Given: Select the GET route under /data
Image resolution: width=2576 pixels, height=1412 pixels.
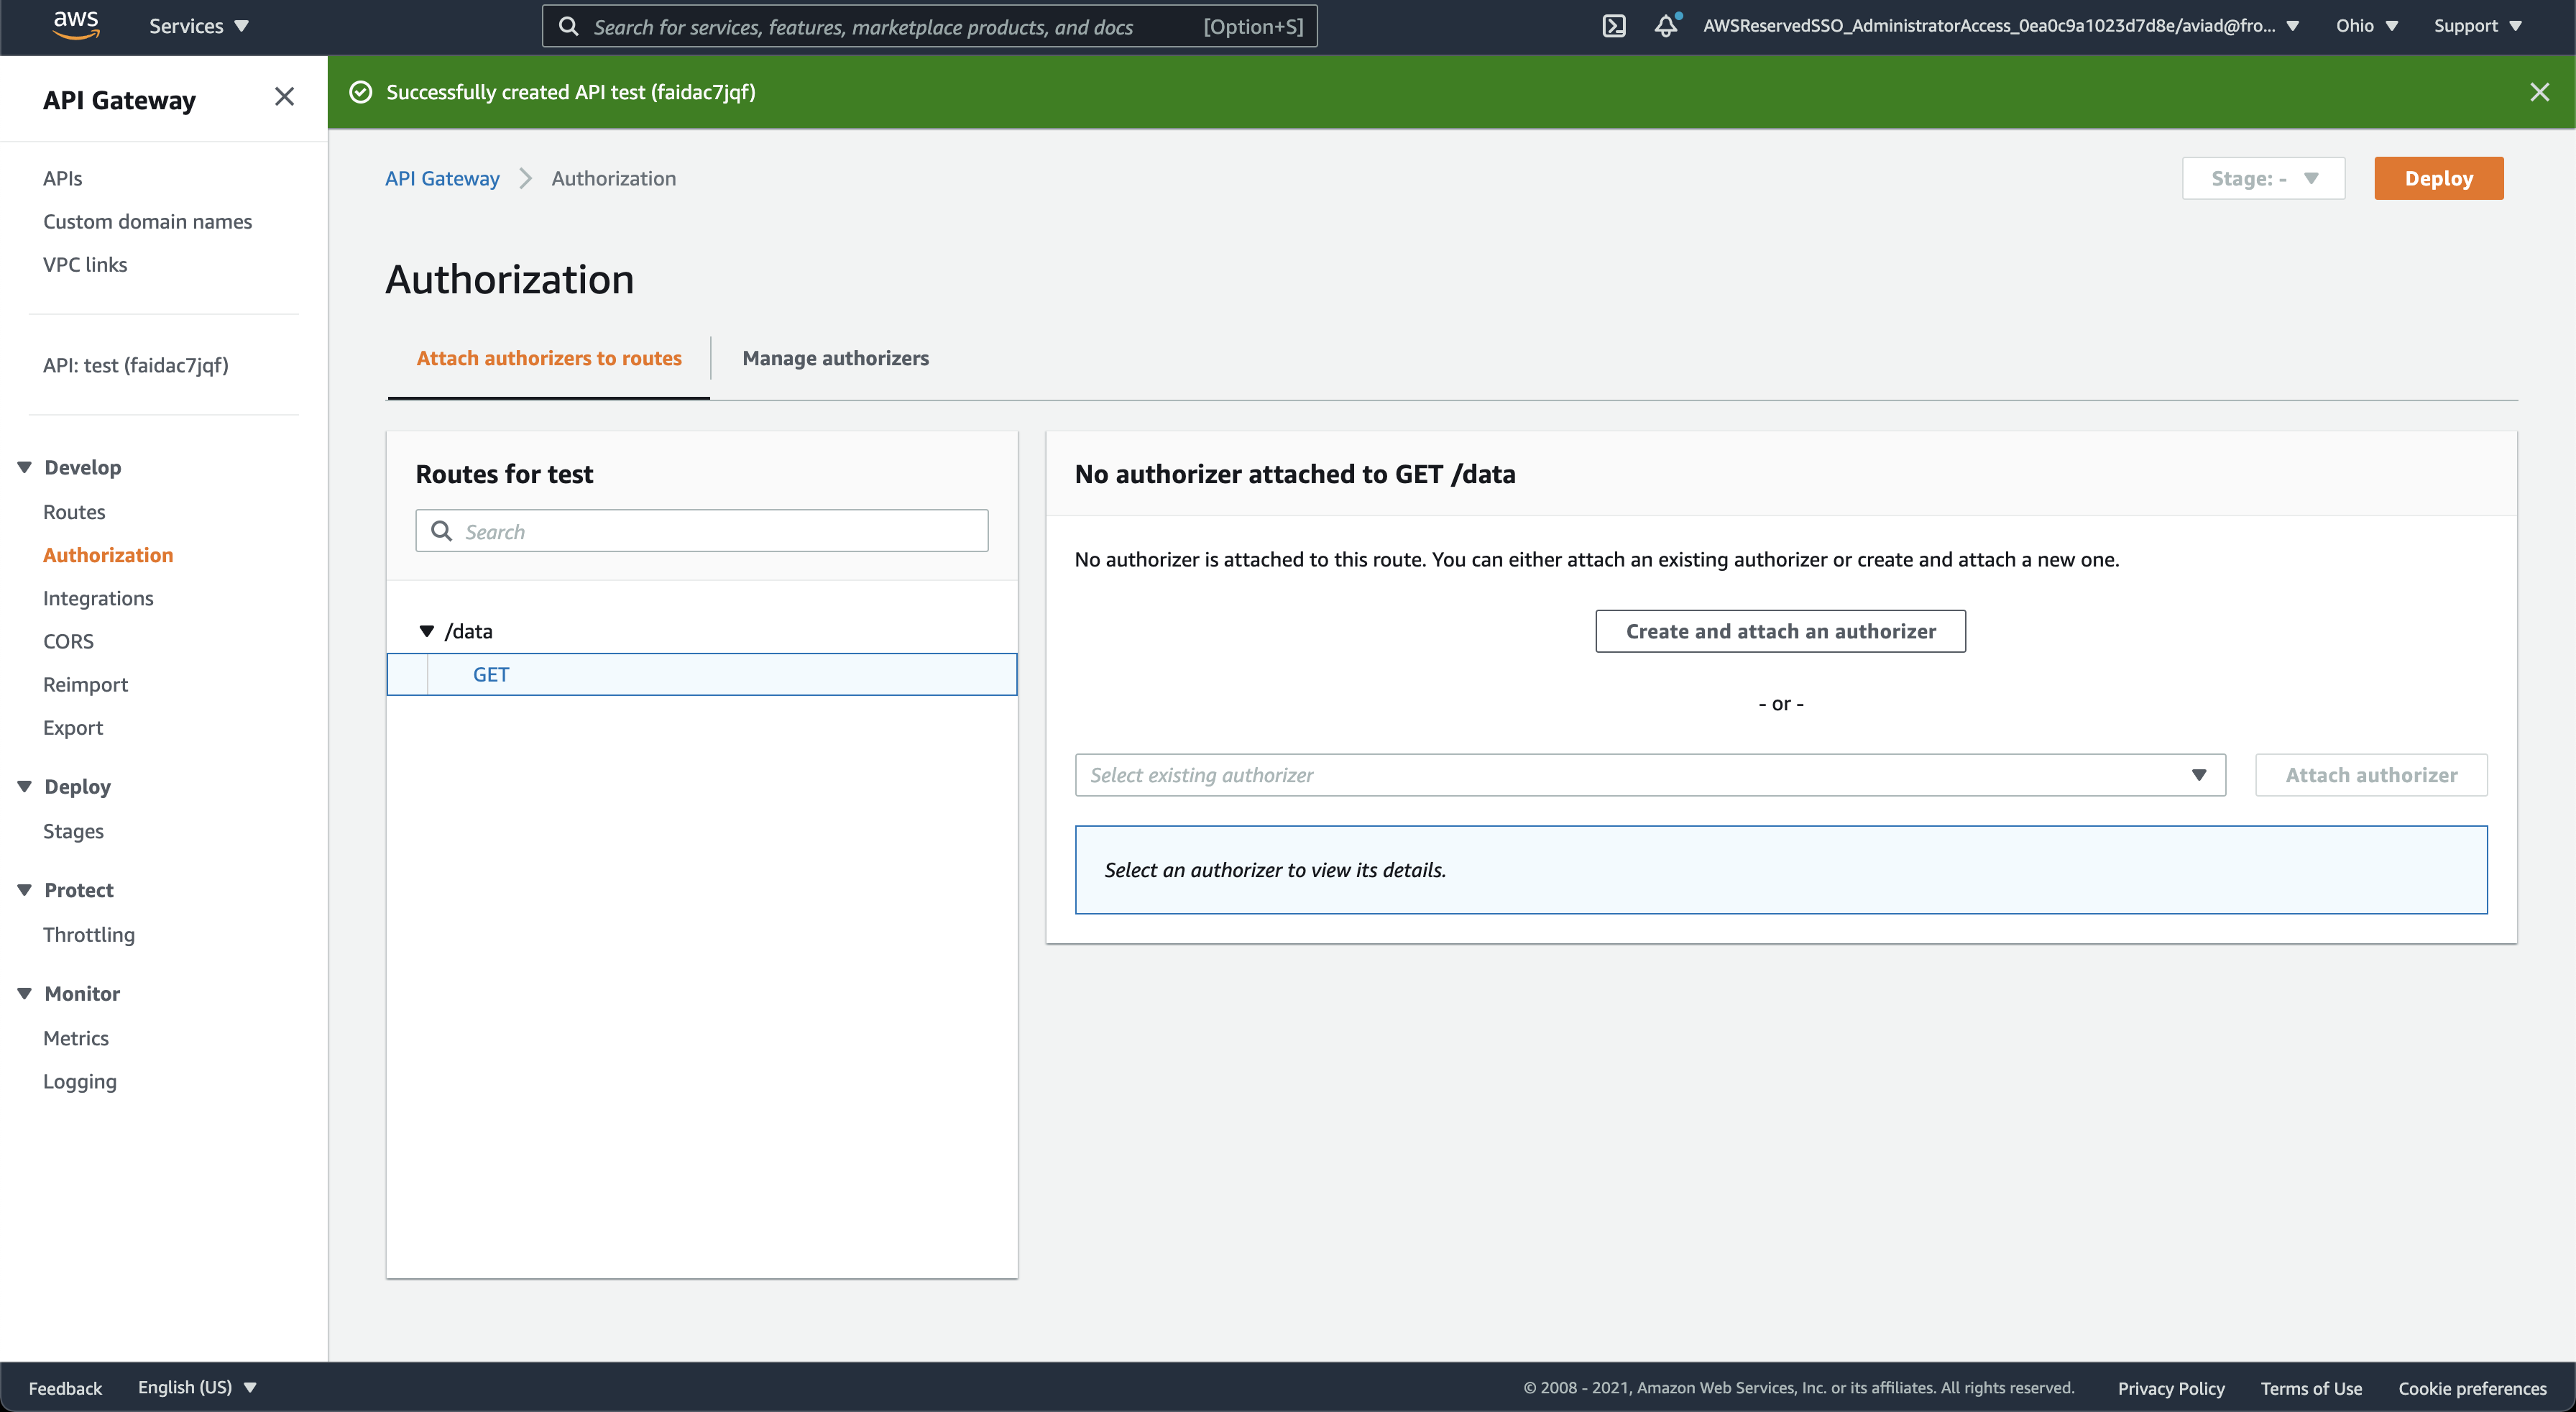Looking at the screenshot, I should pos(490,674).
